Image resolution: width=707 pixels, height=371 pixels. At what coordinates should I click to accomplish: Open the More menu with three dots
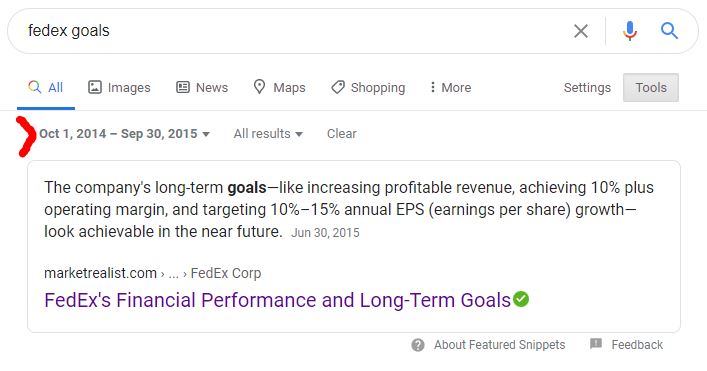pos(450,87)
